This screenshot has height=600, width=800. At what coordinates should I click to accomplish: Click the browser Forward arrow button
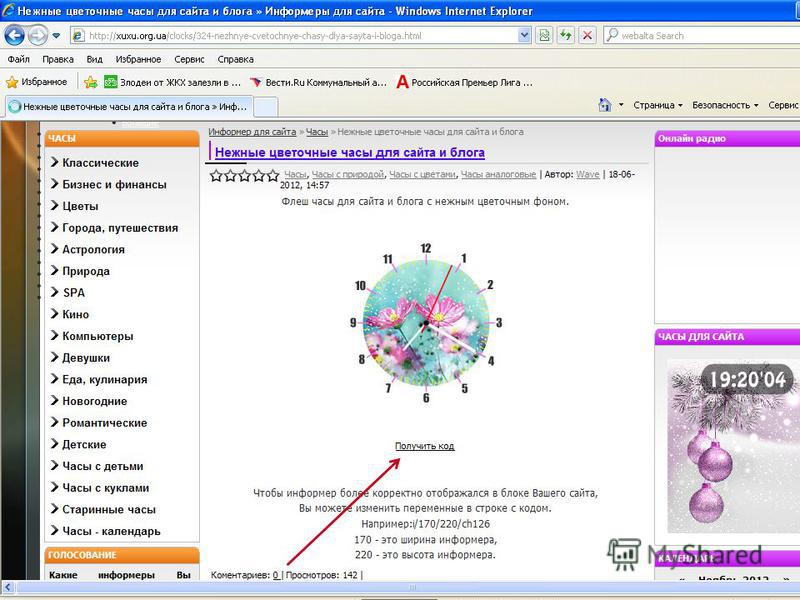point(37,35)
